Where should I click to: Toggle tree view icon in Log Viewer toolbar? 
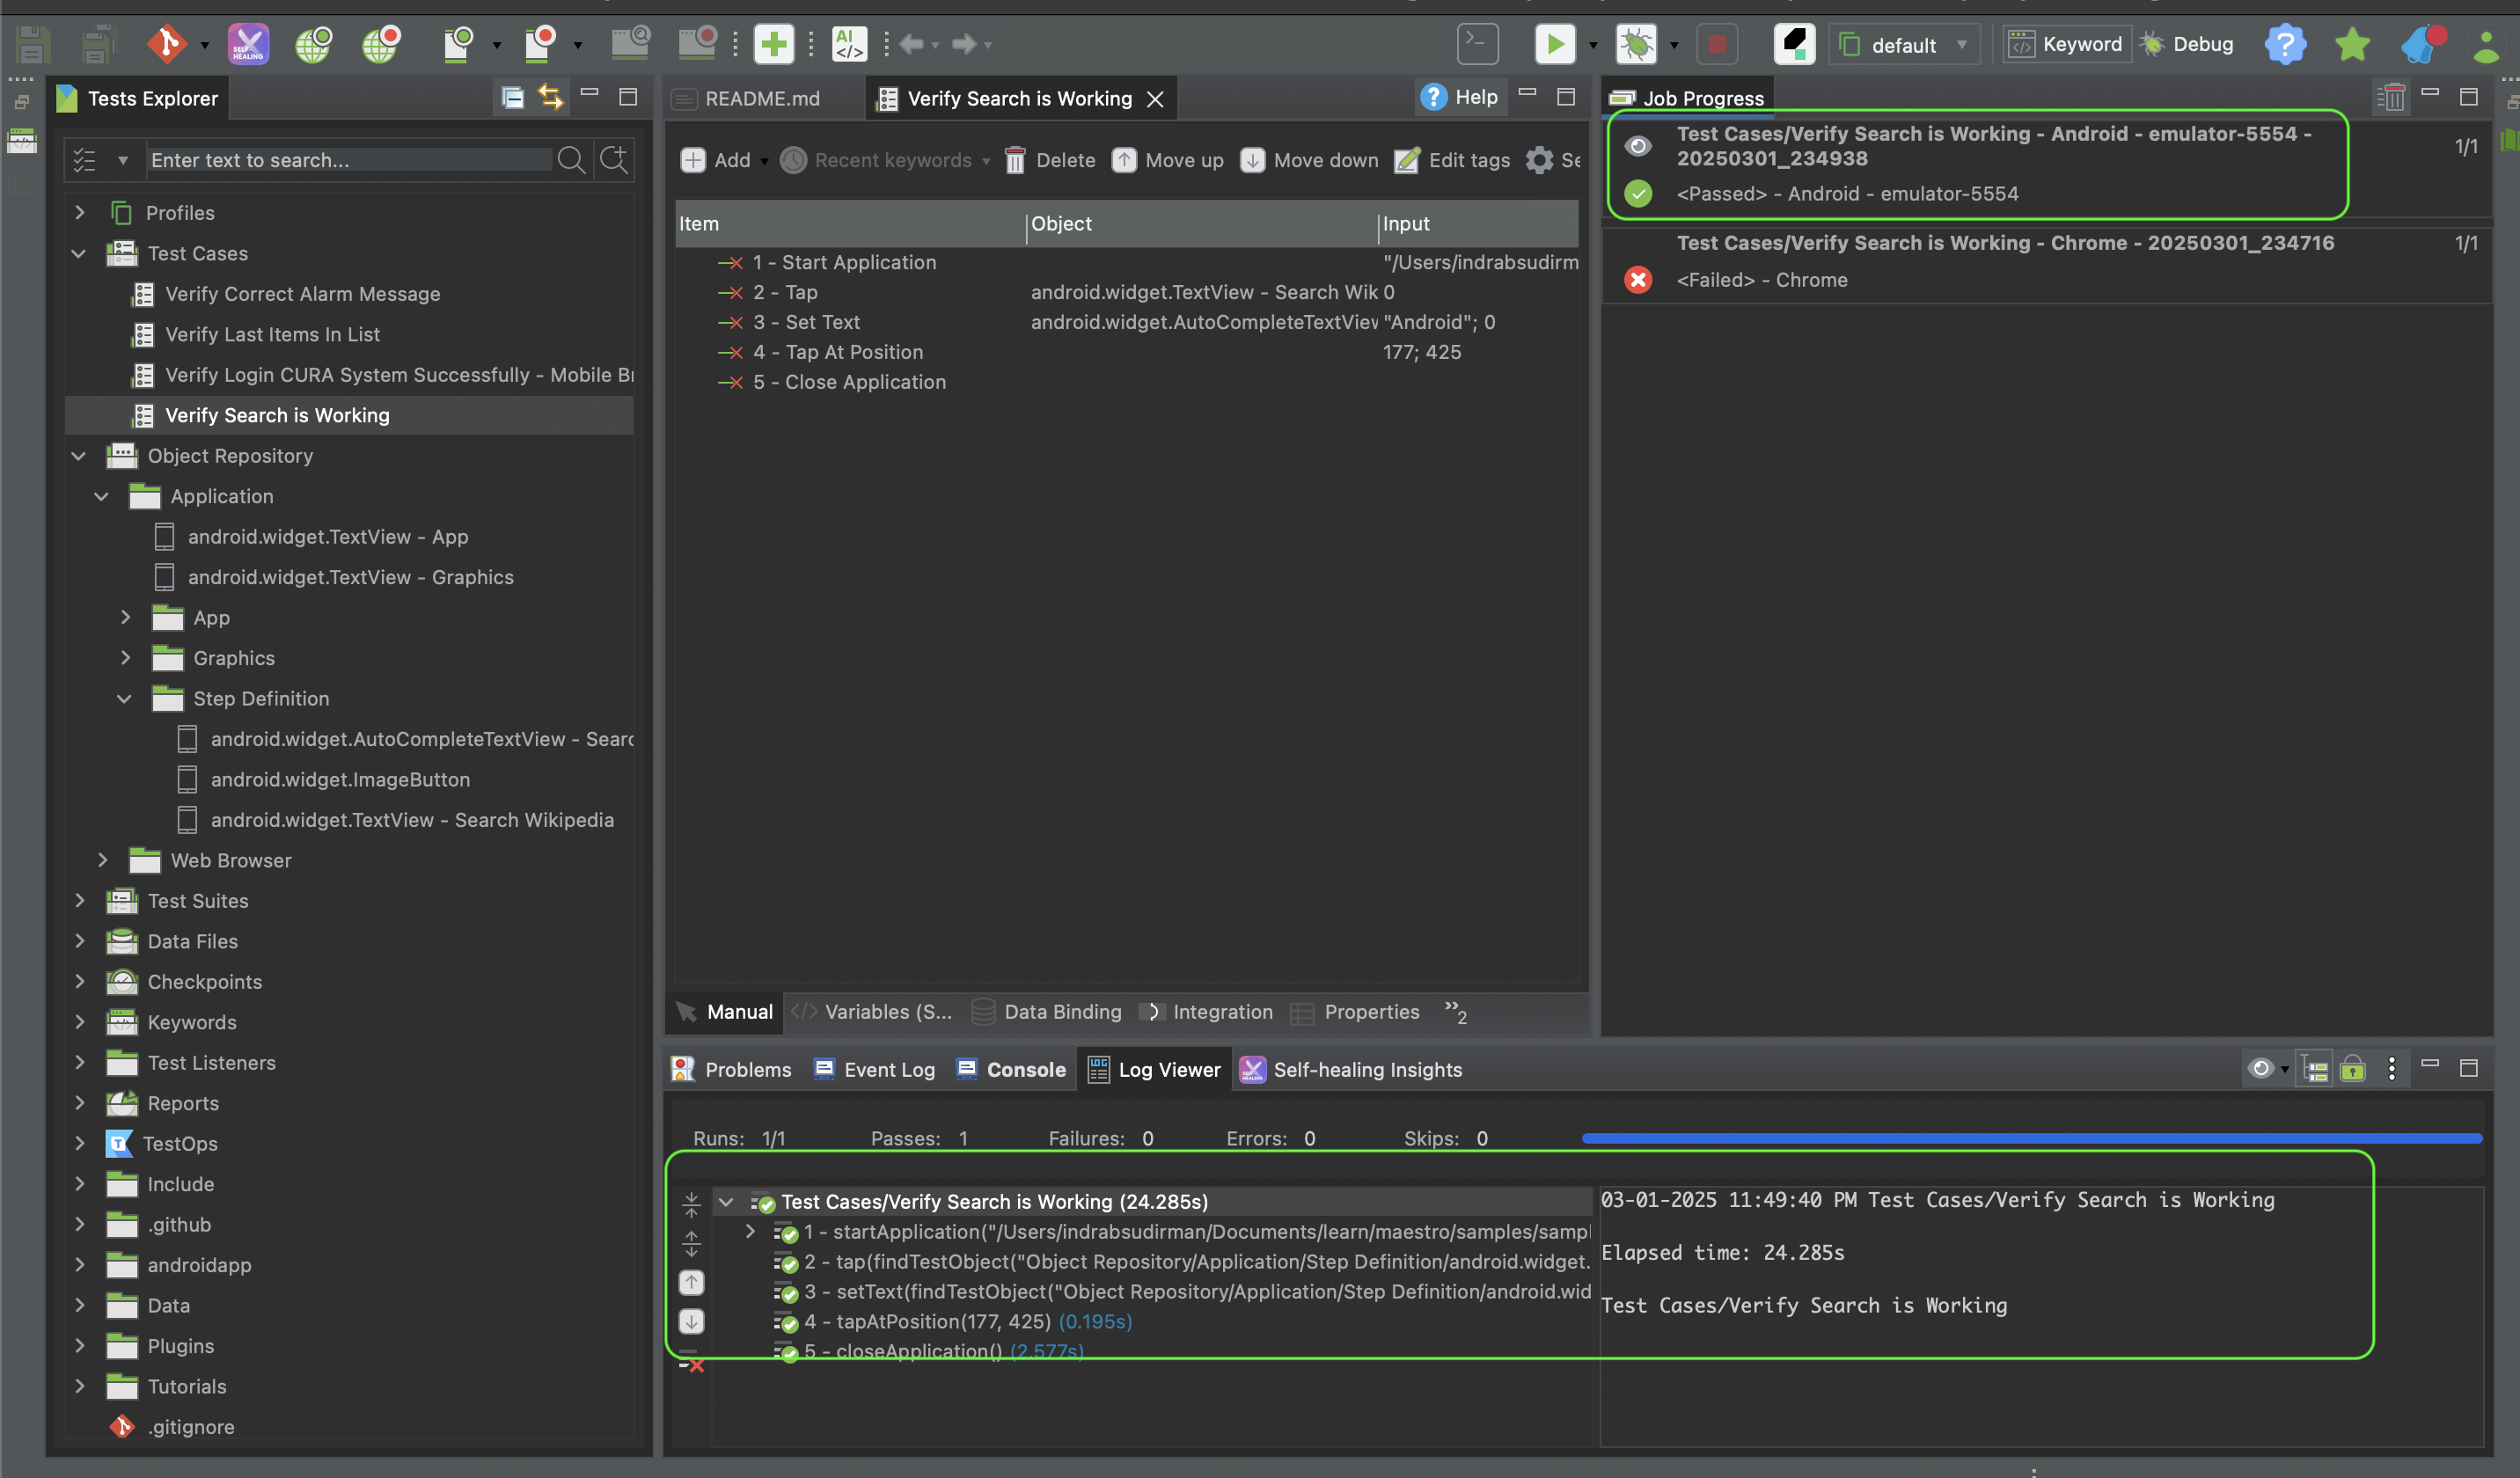[2314, 1069]
